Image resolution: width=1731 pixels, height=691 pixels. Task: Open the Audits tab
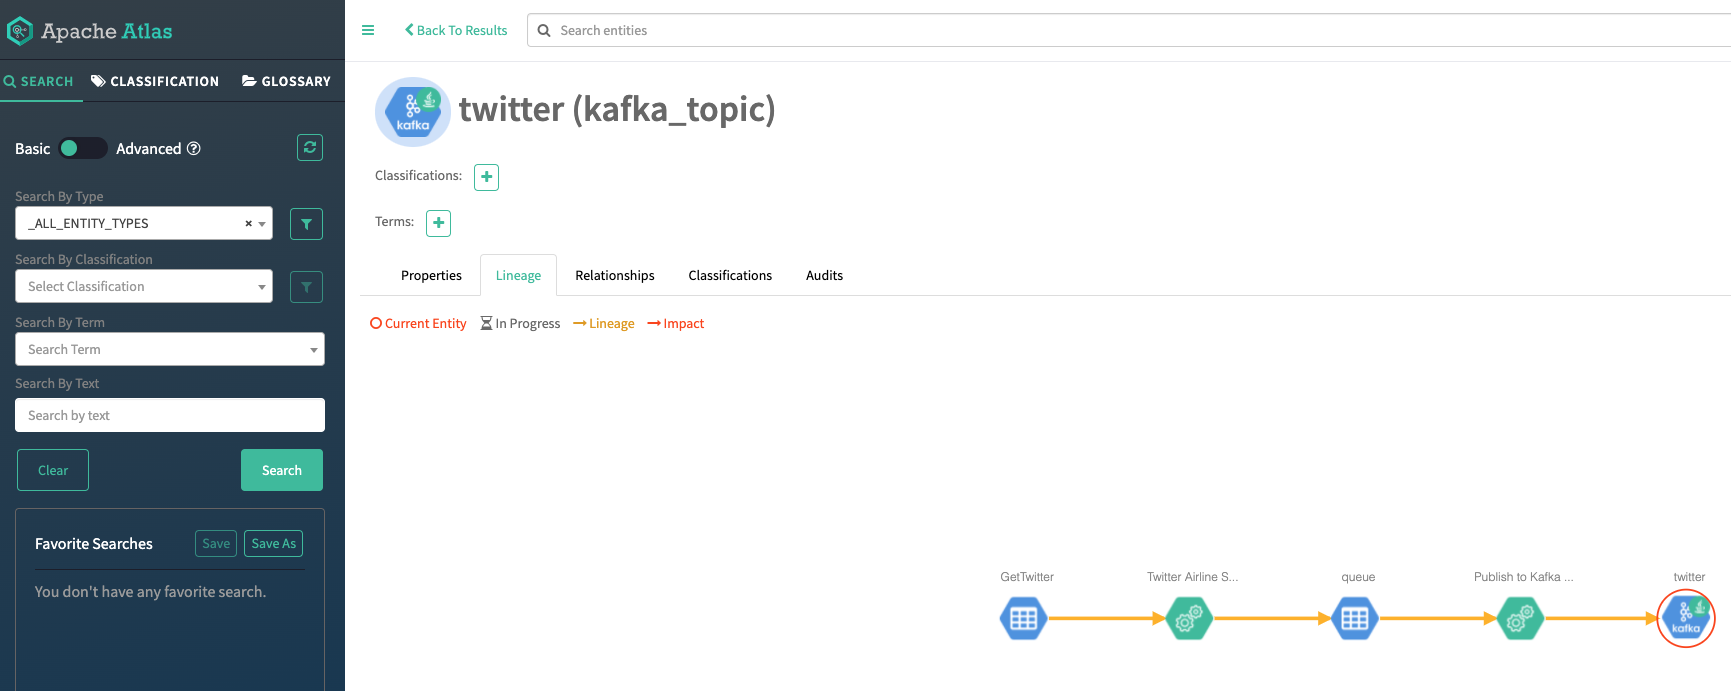[825, 276]
